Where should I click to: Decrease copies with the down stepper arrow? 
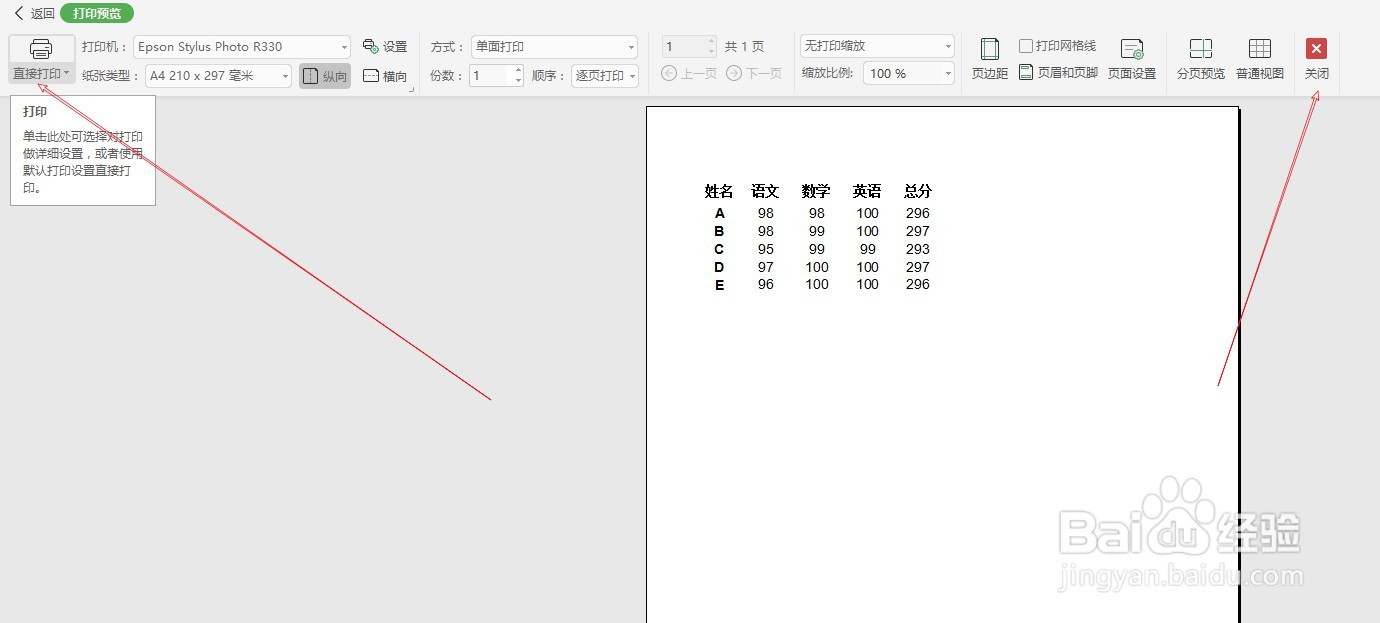click(518, 81)
